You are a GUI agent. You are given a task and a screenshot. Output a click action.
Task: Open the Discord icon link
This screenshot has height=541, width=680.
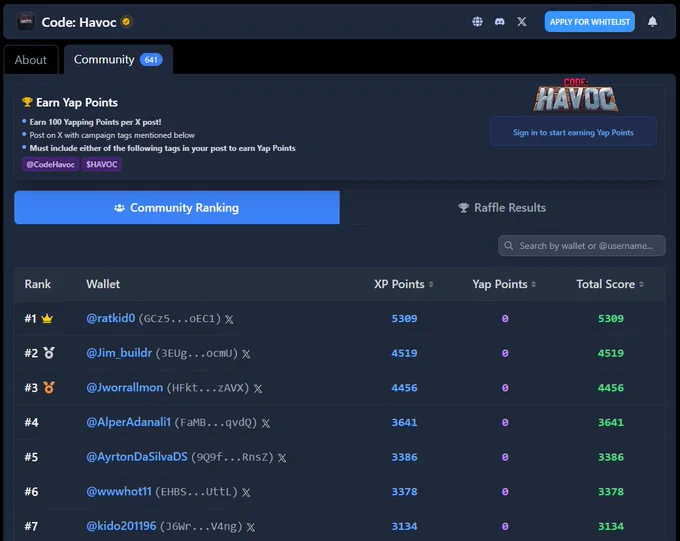(x=500, y=22)
